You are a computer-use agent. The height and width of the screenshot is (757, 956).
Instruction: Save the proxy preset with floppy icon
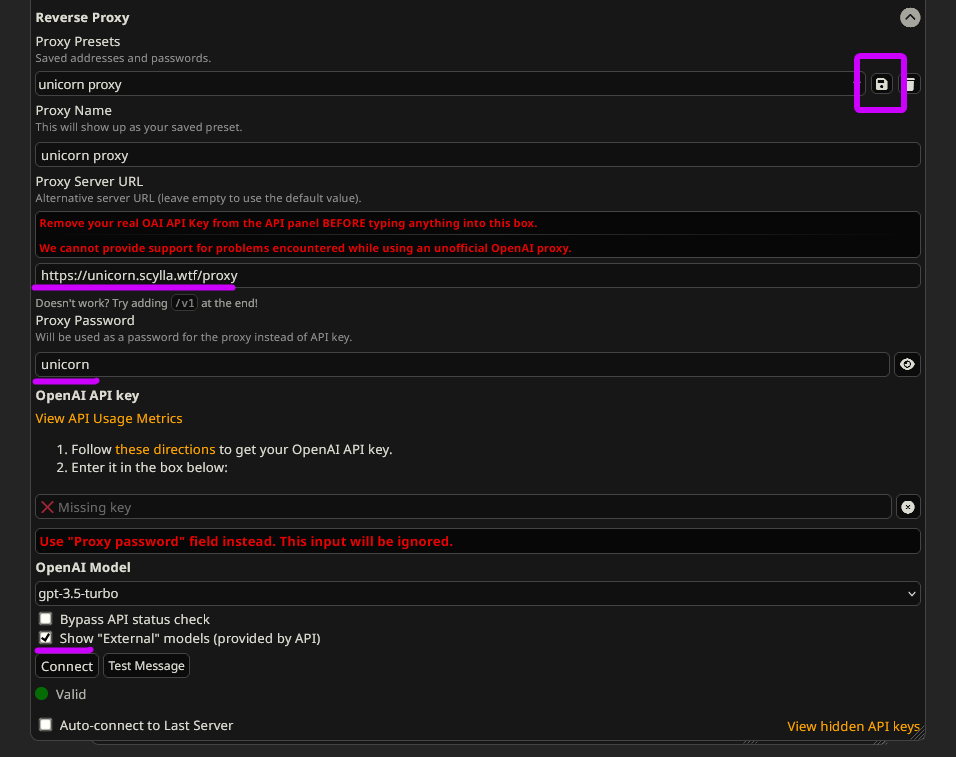pyautogui.click(x=881, y=84)
